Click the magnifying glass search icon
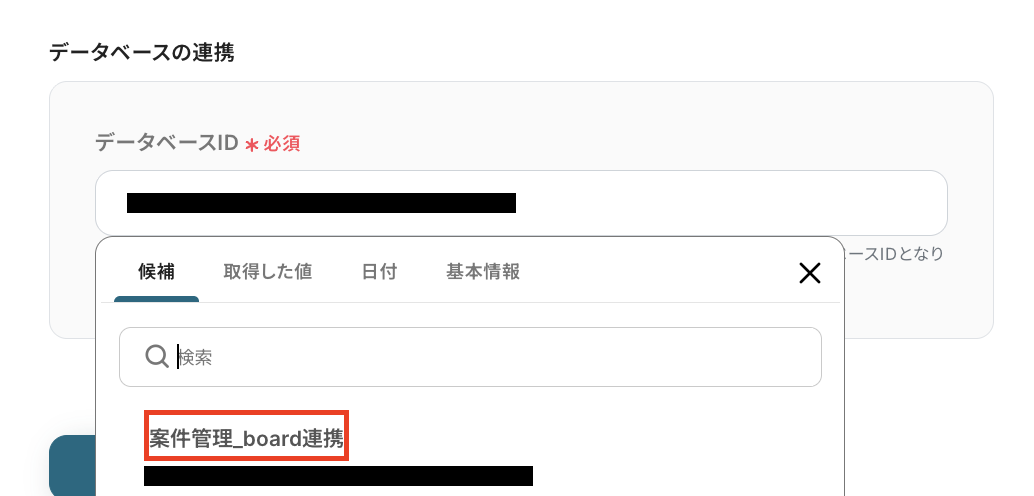The height and width of the screenshot is (496, 1034). point(157,357)
